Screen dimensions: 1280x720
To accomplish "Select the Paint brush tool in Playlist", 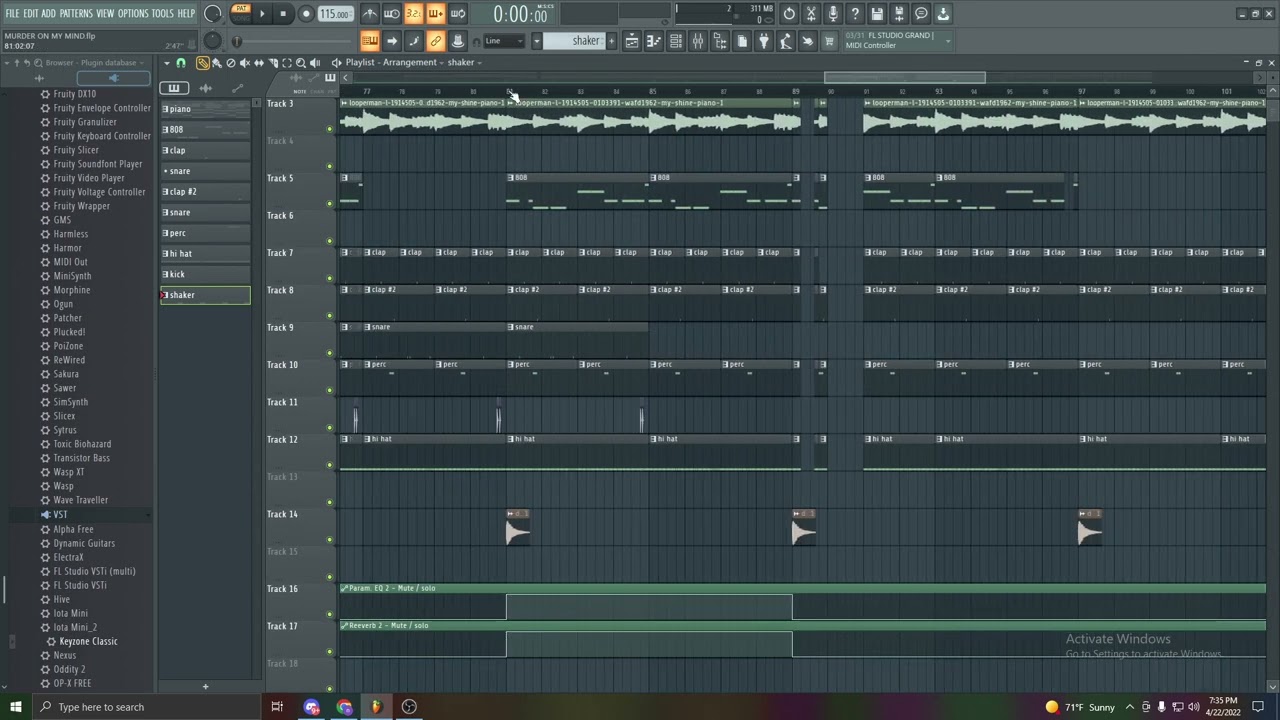I will pyautogui.click(x=217, y=63).
